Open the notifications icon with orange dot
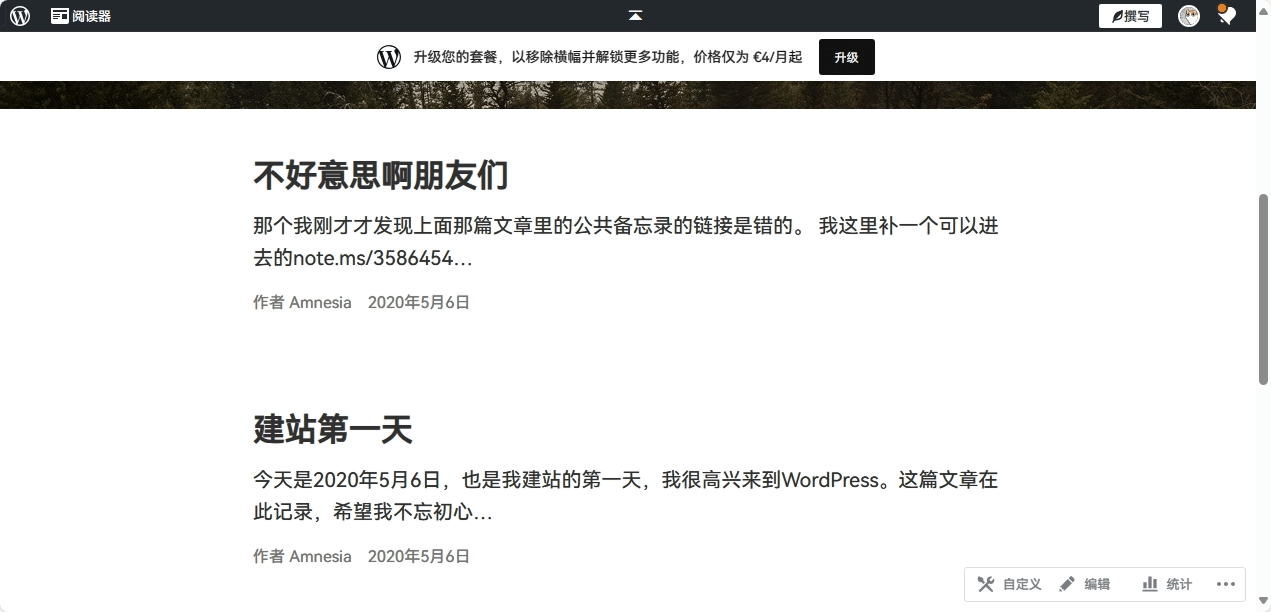The height and width of the screenshot is (612, 1271). pyautogui.click(x=1226, y=15)
